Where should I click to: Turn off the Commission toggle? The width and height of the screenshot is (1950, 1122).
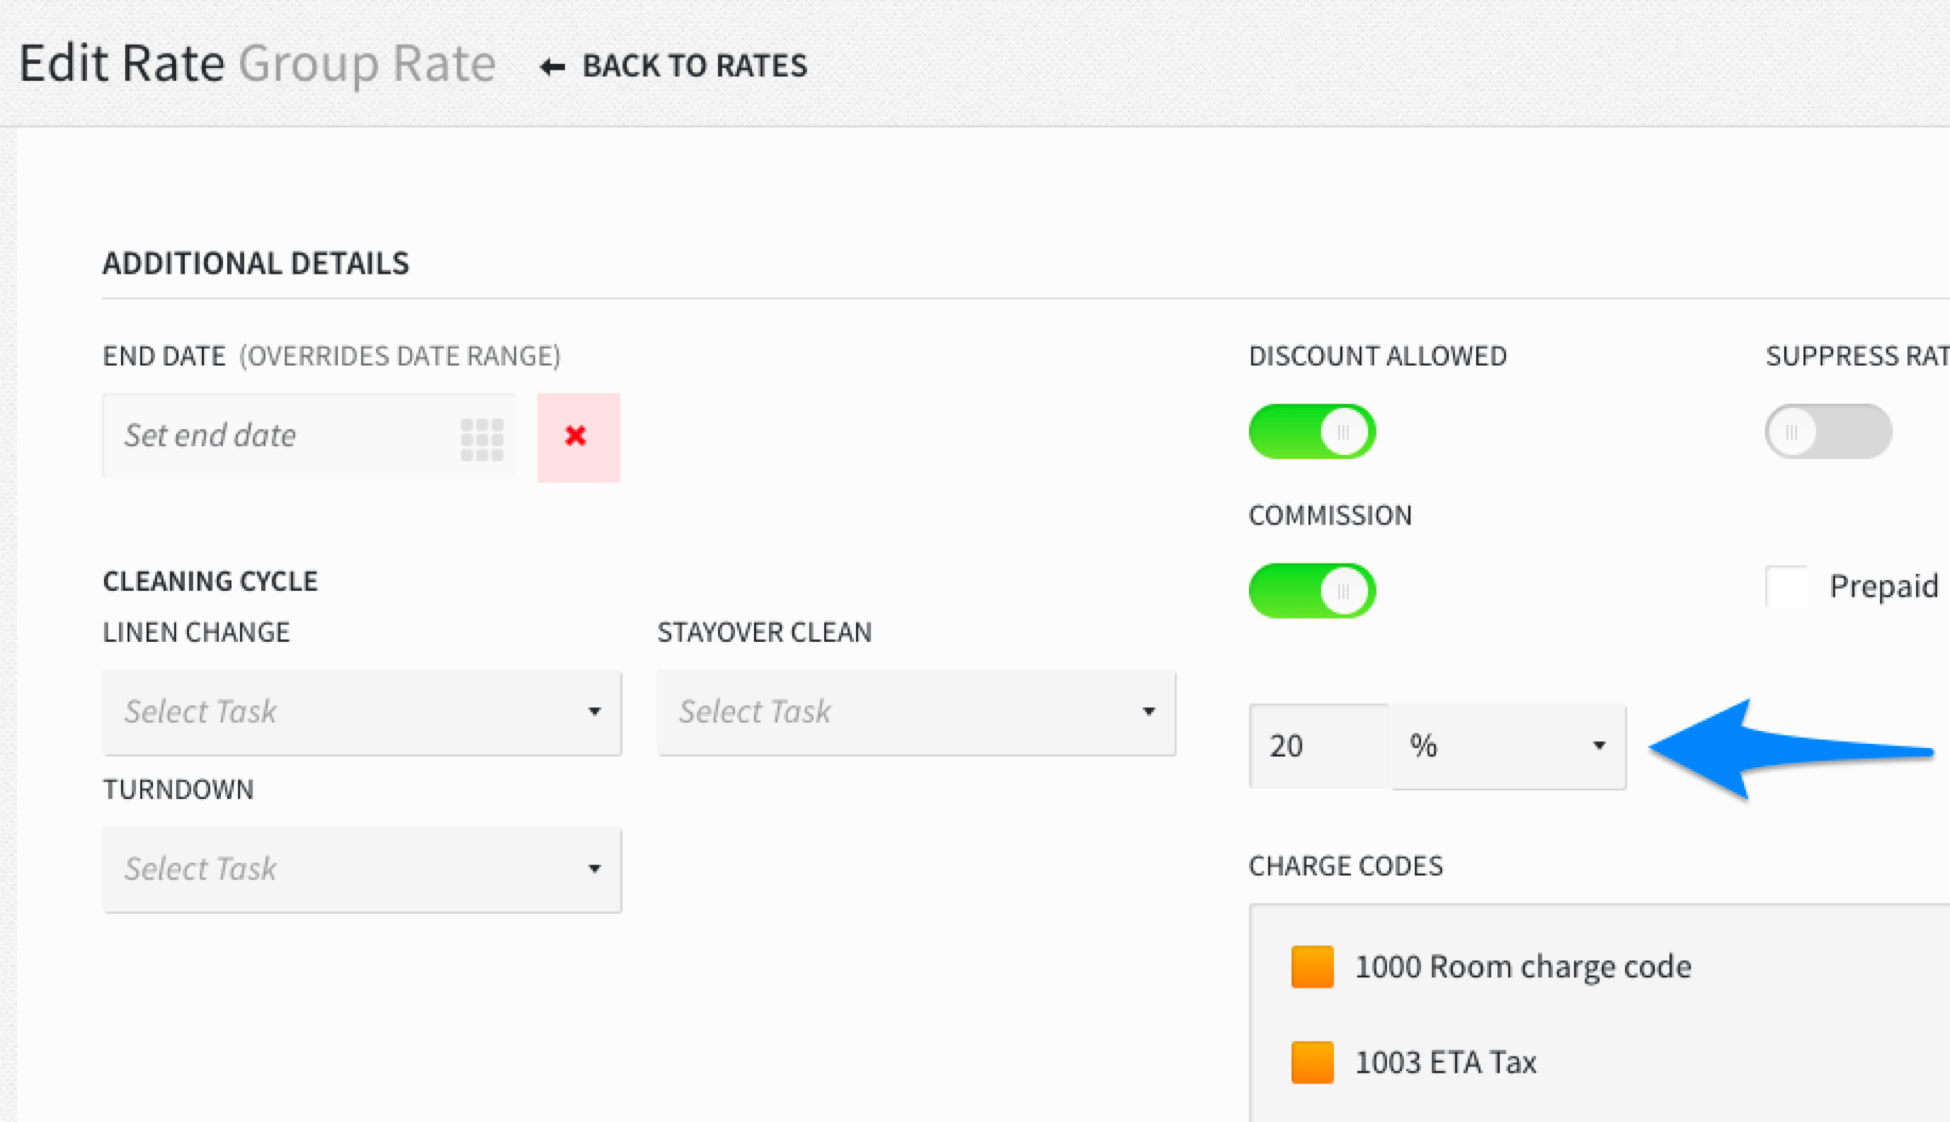[x=1312, y=591]
